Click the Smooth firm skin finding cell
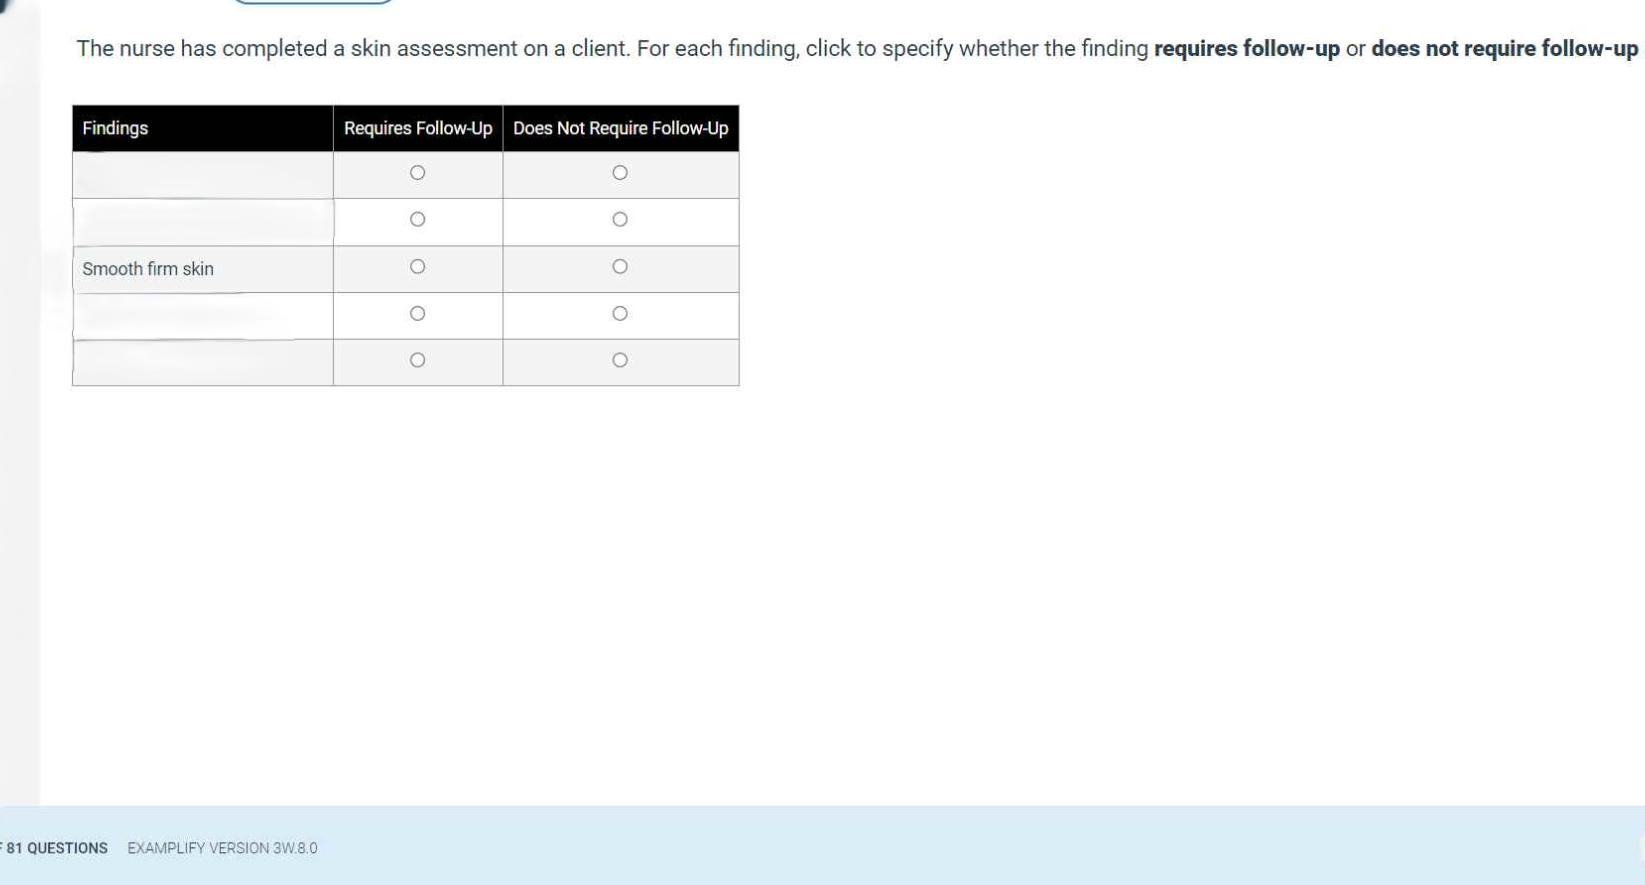 pos(203,269)
